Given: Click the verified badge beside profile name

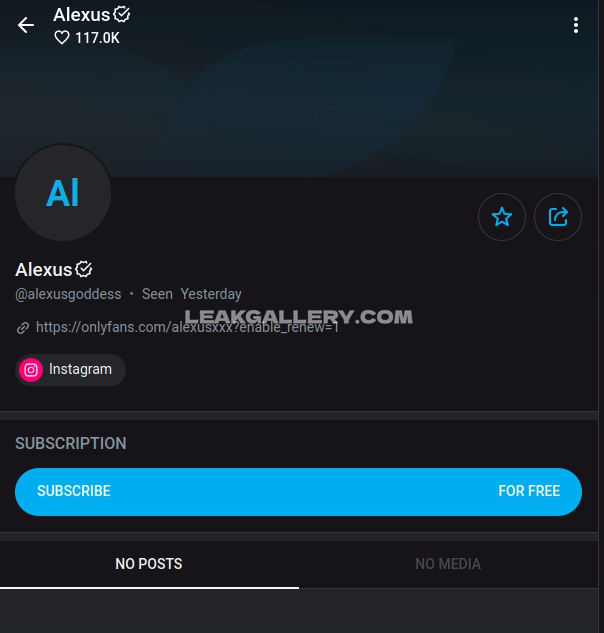Looking at the screenshot, I should click(x=84, y=269).
